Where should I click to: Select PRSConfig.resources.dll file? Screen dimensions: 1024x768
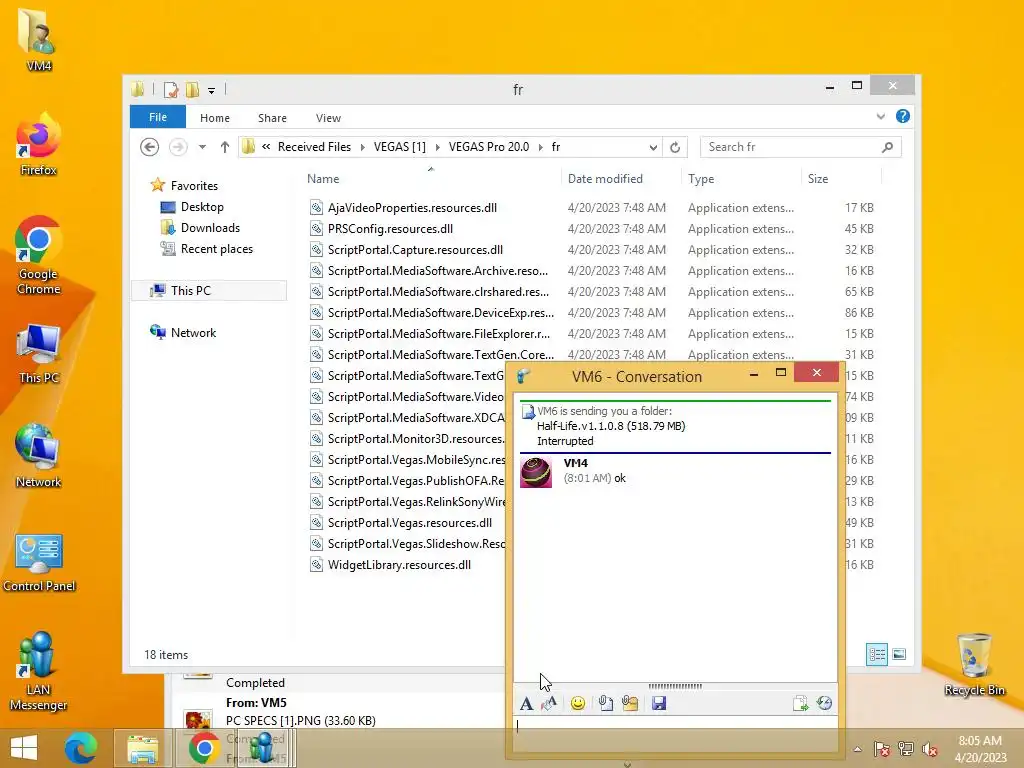pos(390,229)
